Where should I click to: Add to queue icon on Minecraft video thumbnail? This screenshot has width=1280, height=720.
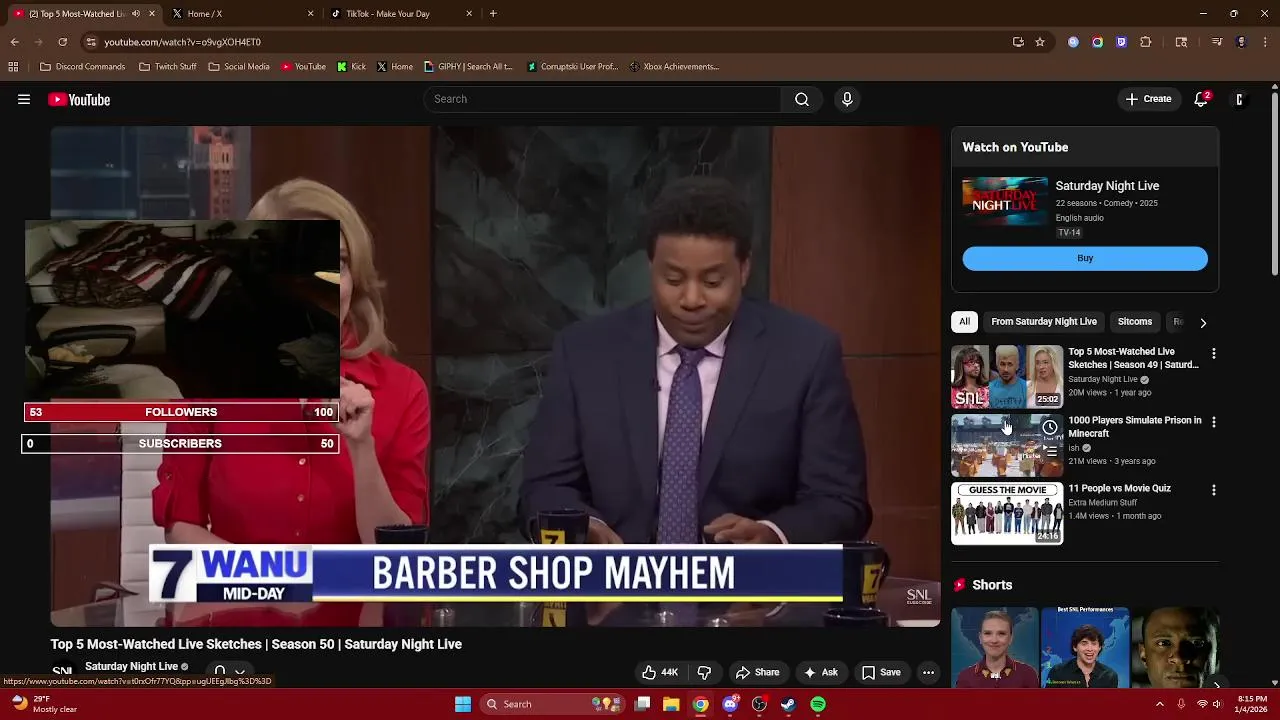[1050, 451]
